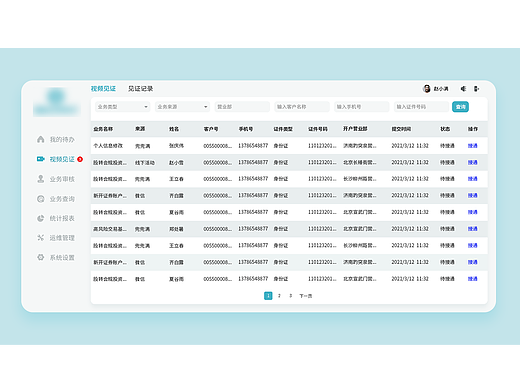This screenshot has height=390, width=520.
Task: Focus the 输入证件号码 field
Action: pyautogui.click(x=421, y=107)
